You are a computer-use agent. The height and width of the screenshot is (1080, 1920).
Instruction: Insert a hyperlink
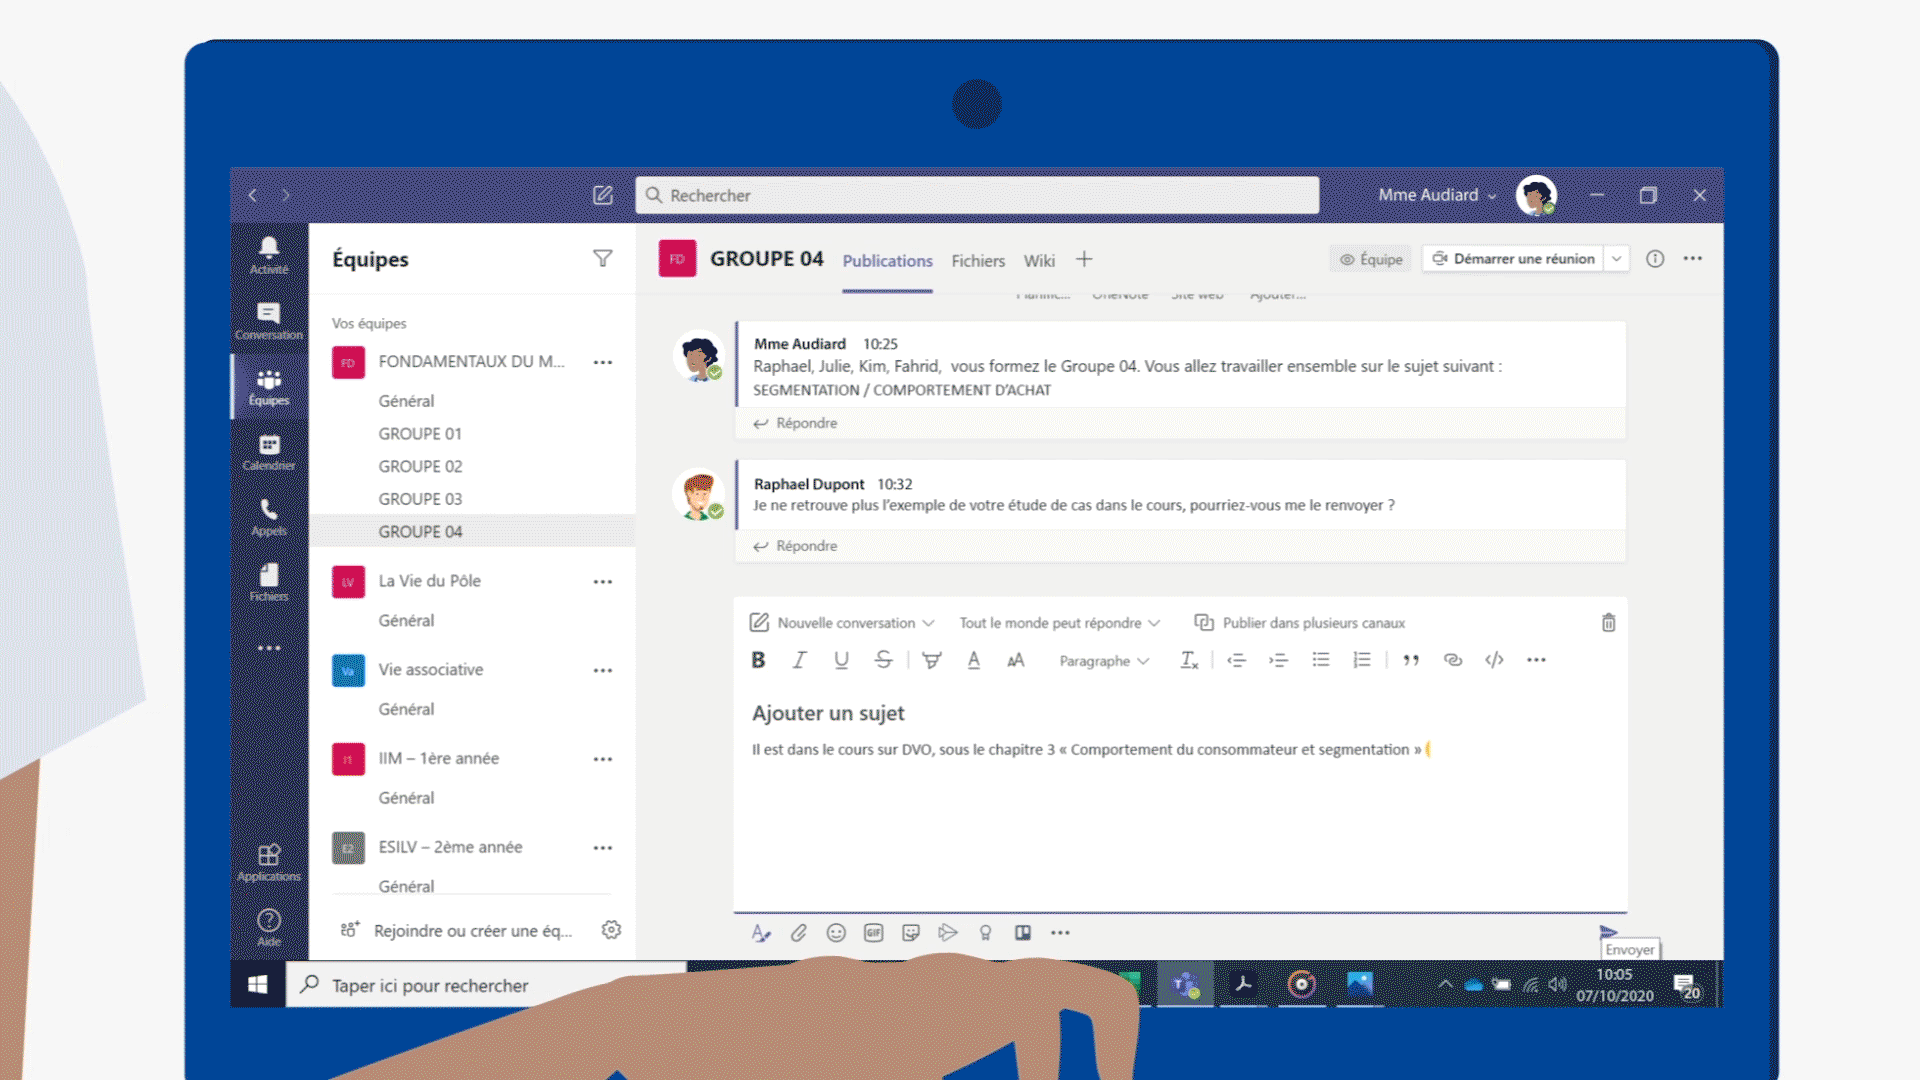[1453, 660]
